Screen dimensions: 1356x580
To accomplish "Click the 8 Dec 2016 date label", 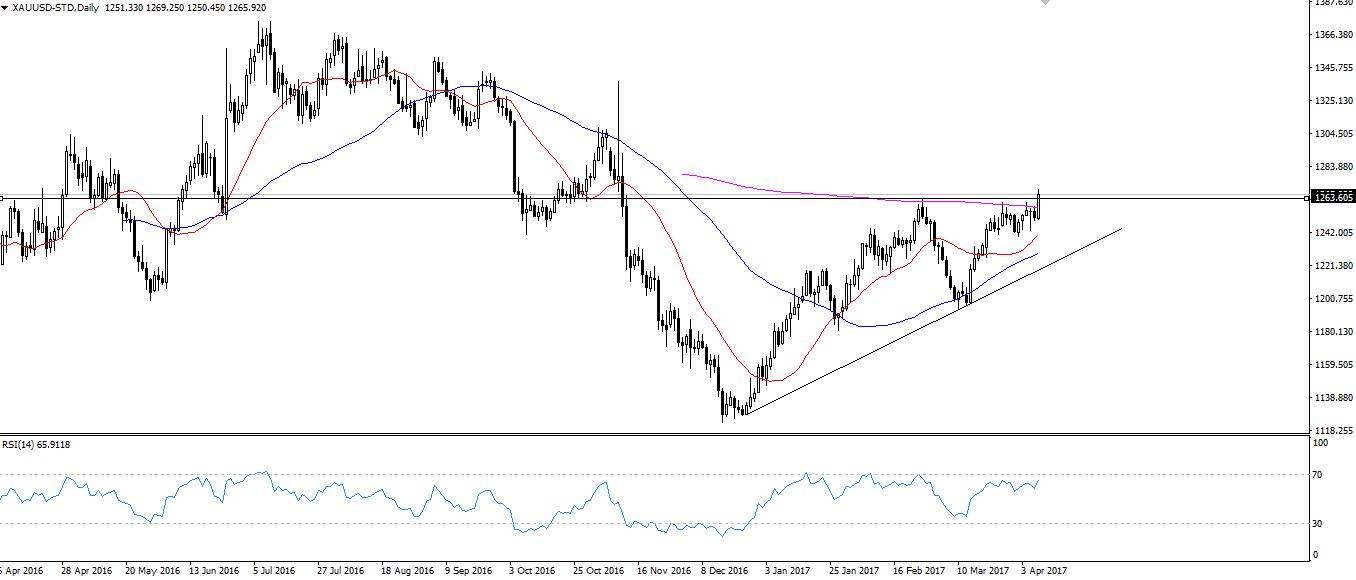I will (x=722, y=571).
